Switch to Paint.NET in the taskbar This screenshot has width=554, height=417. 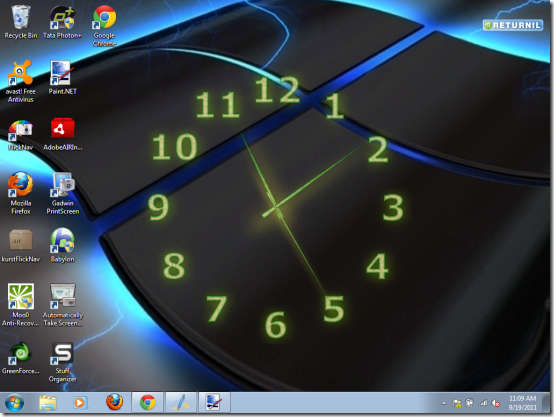pyautogui.click(x=214, y=402)
